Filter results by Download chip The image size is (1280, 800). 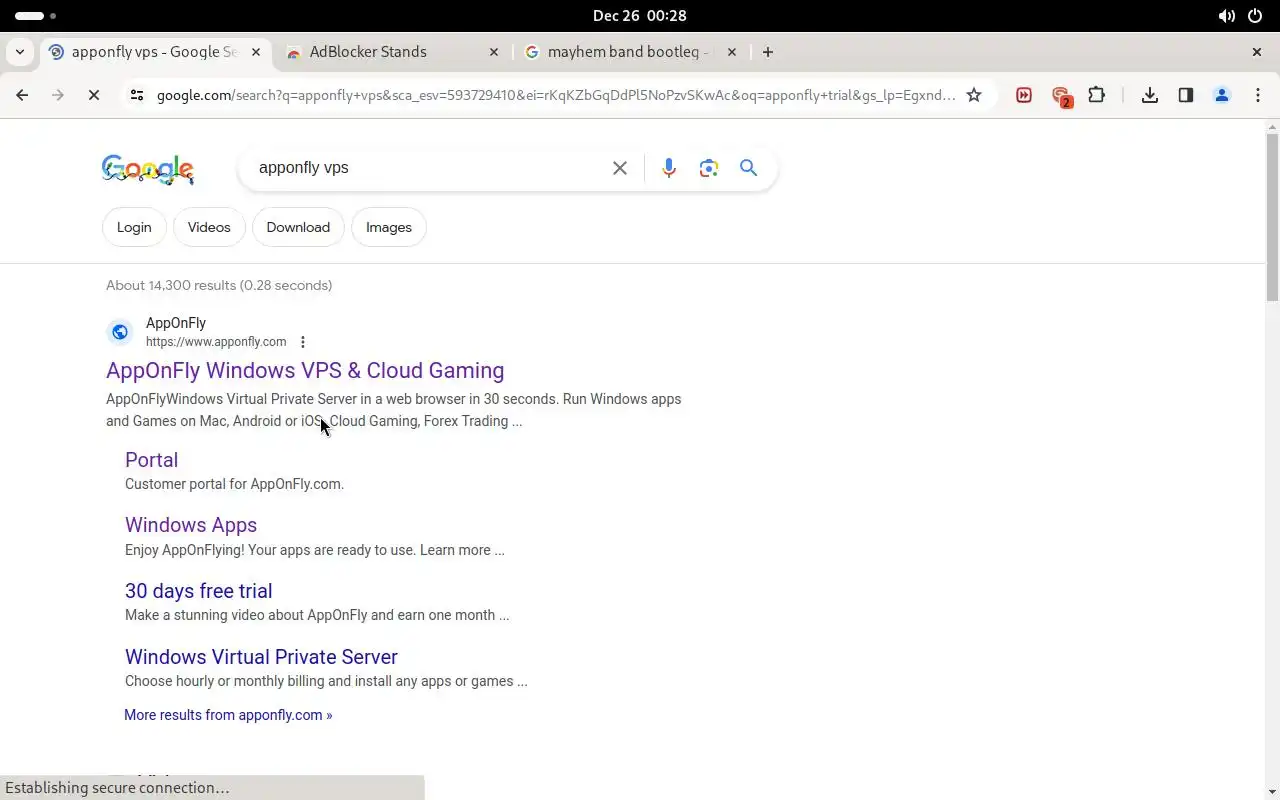[298, 227]
